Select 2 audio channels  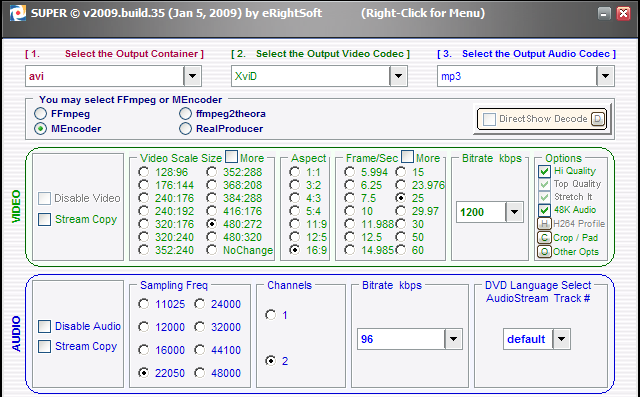point(270,361)
